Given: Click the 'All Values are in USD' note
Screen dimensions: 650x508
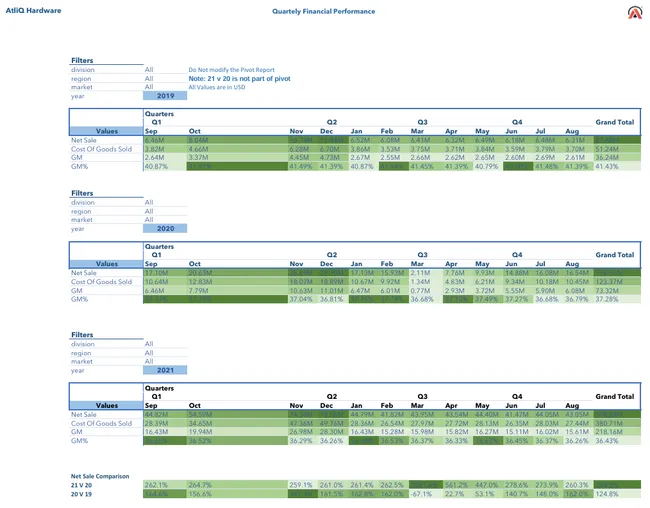Looking at the screenshot, I should [217, 87].
